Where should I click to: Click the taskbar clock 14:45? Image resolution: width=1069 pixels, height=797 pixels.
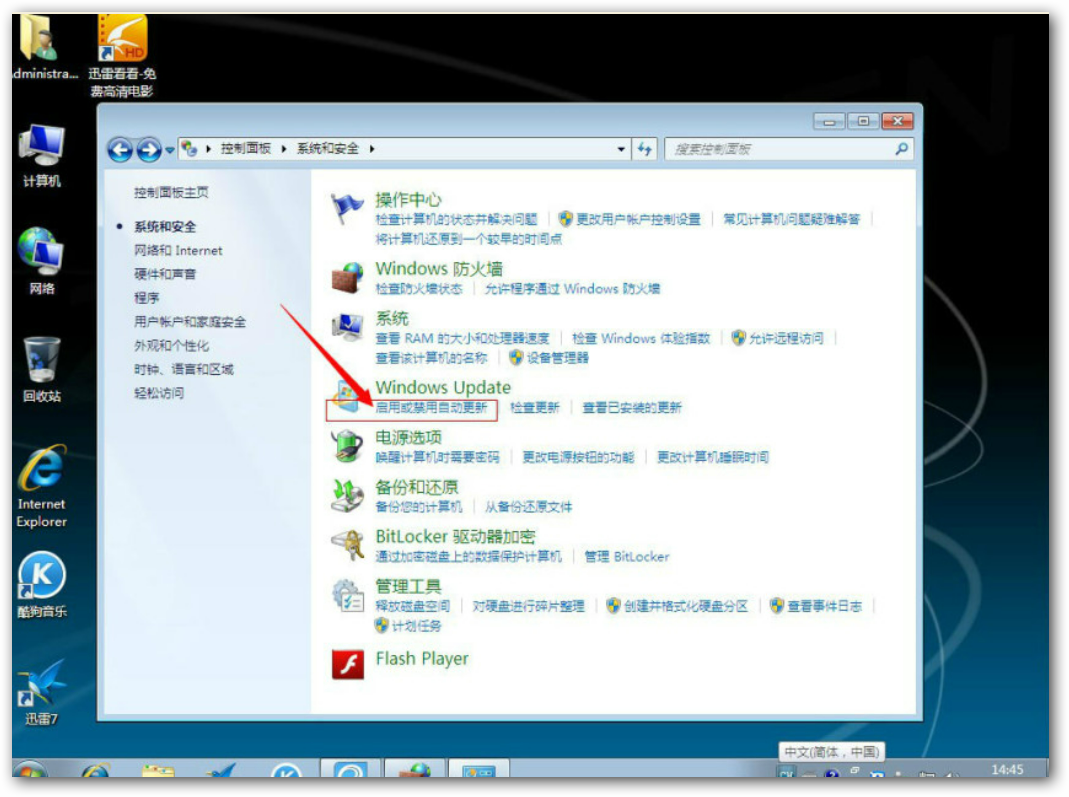point(1007,769)
